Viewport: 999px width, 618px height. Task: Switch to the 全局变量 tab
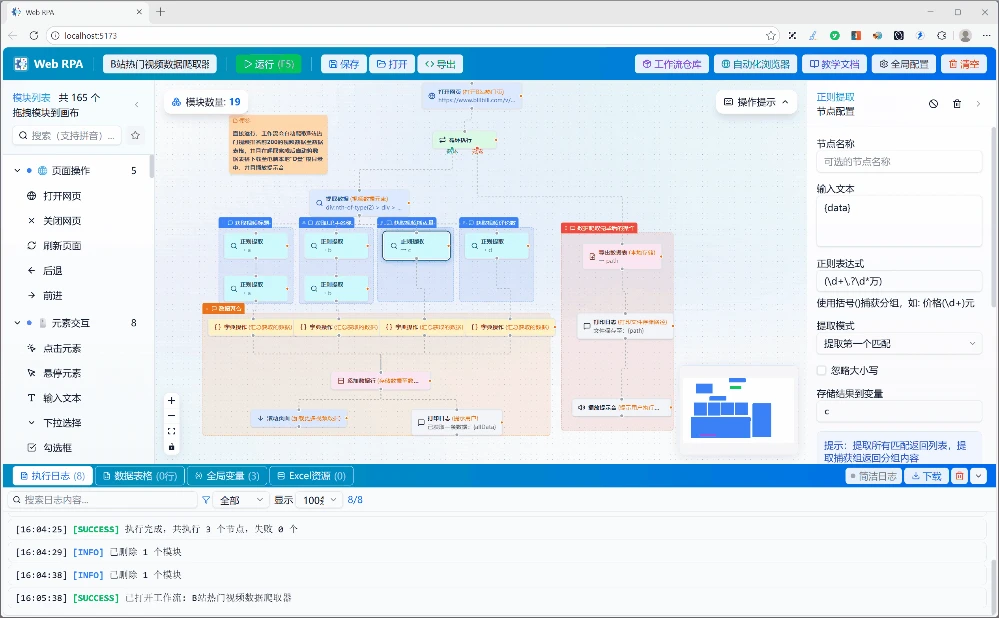tap(227, 476)
